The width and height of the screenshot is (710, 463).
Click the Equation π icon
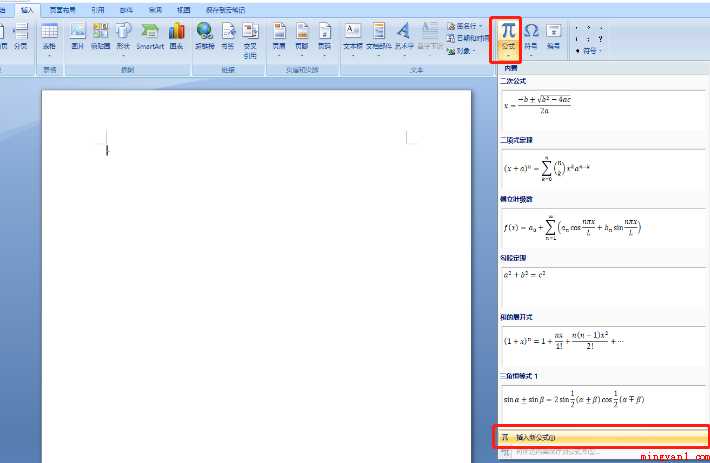pyautogui.click(x=508, y=31)
